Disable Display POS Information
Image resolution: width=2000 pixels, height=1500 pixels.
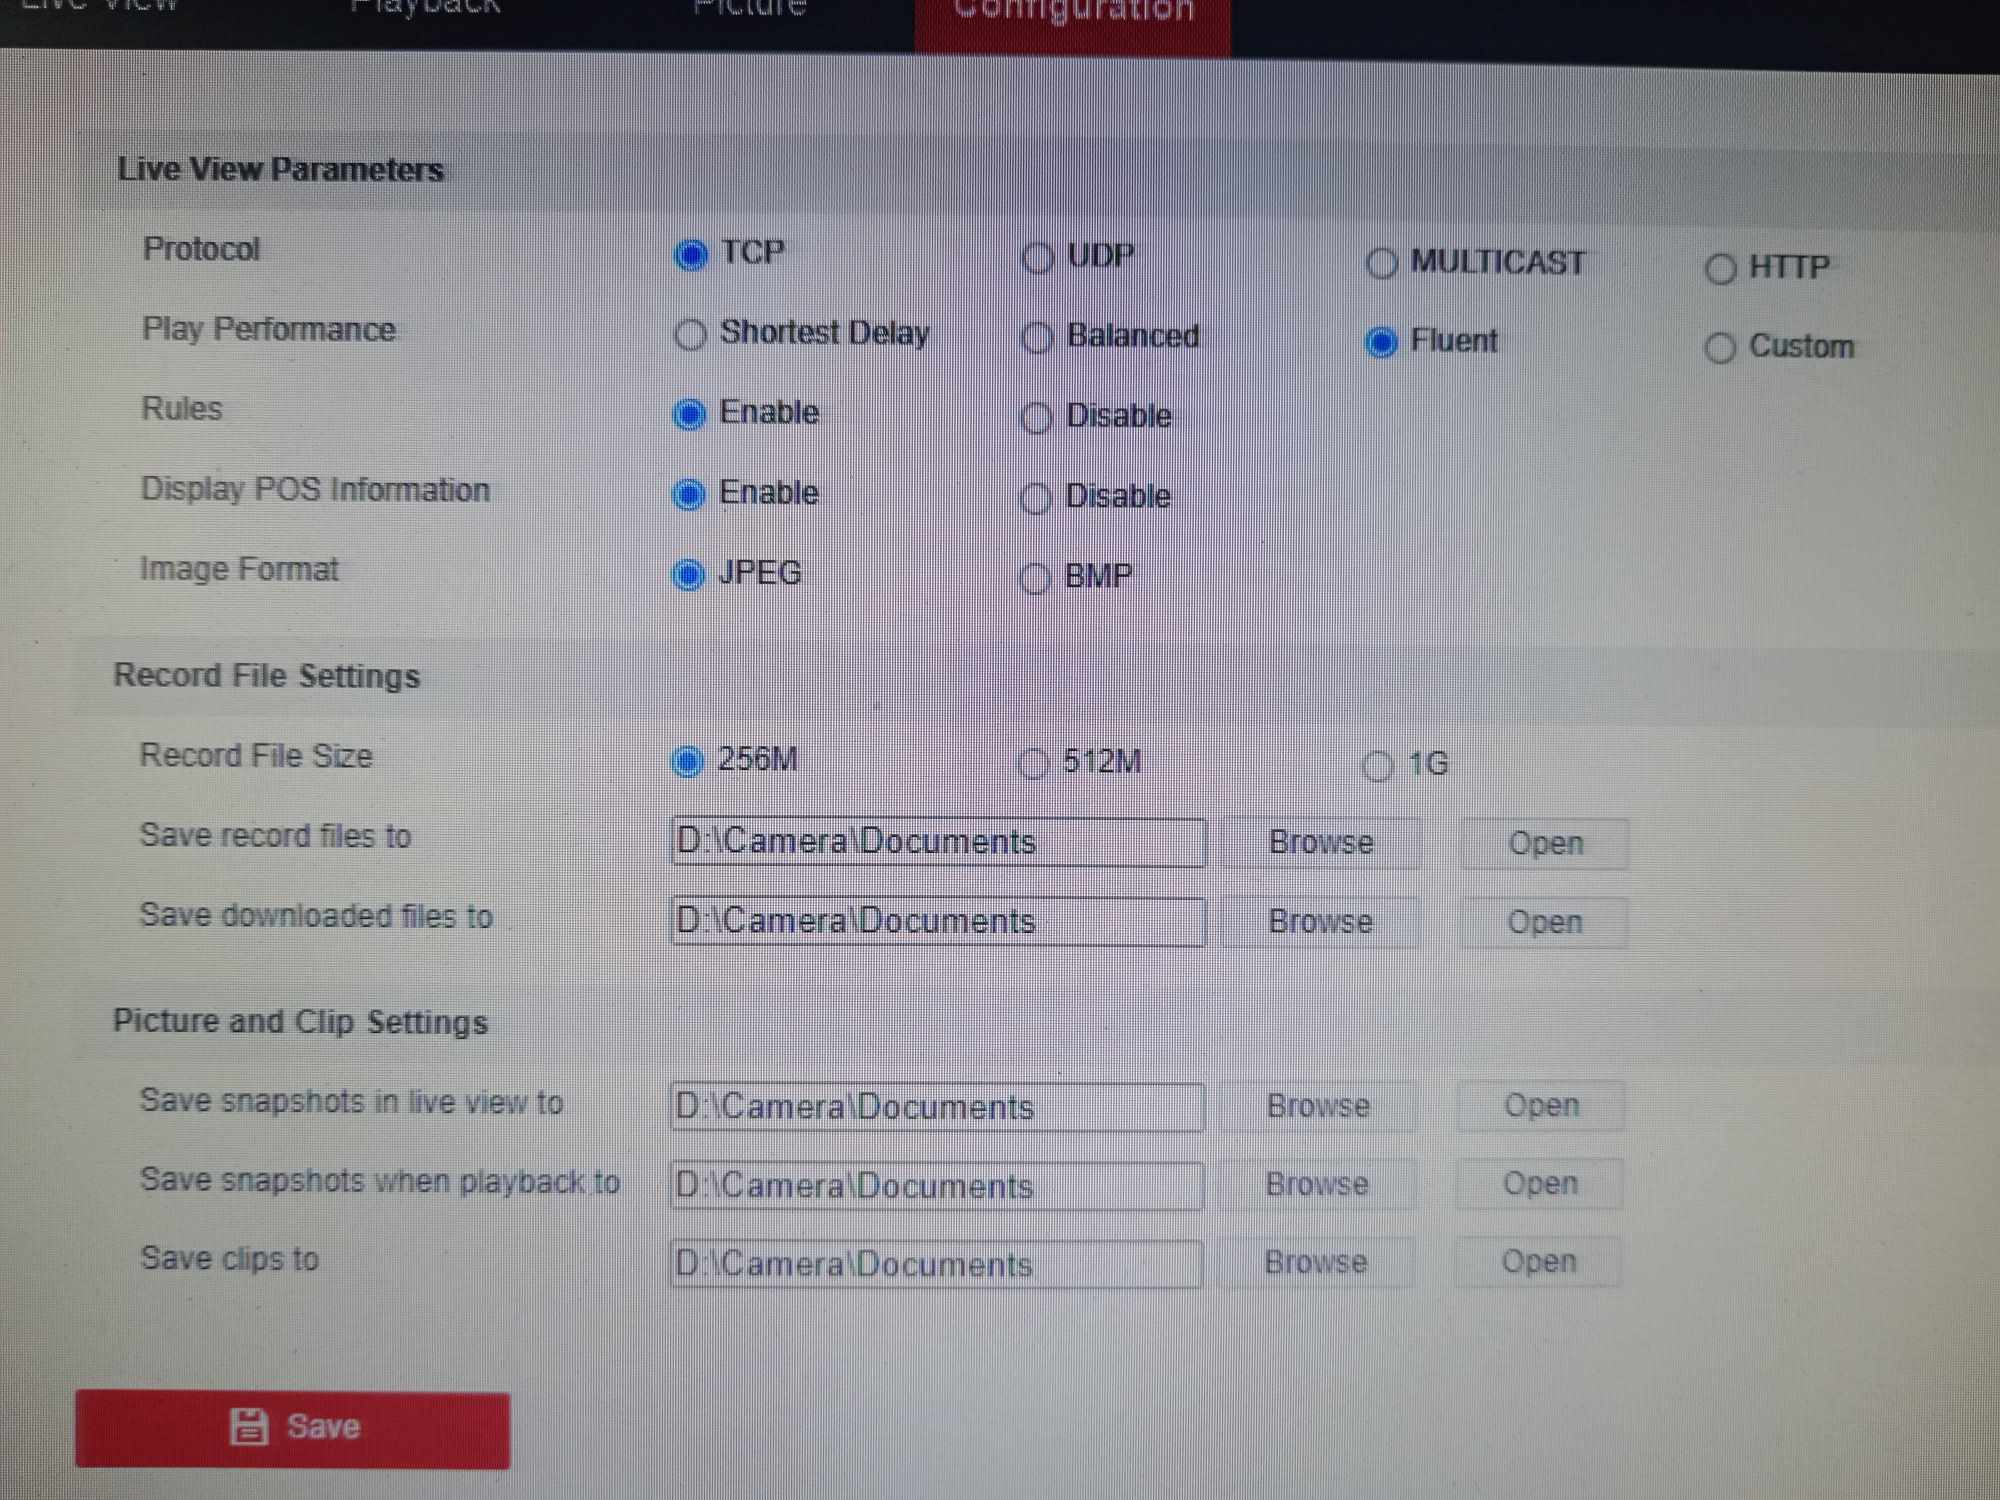pyautogui.click(x=1036, y=498)
